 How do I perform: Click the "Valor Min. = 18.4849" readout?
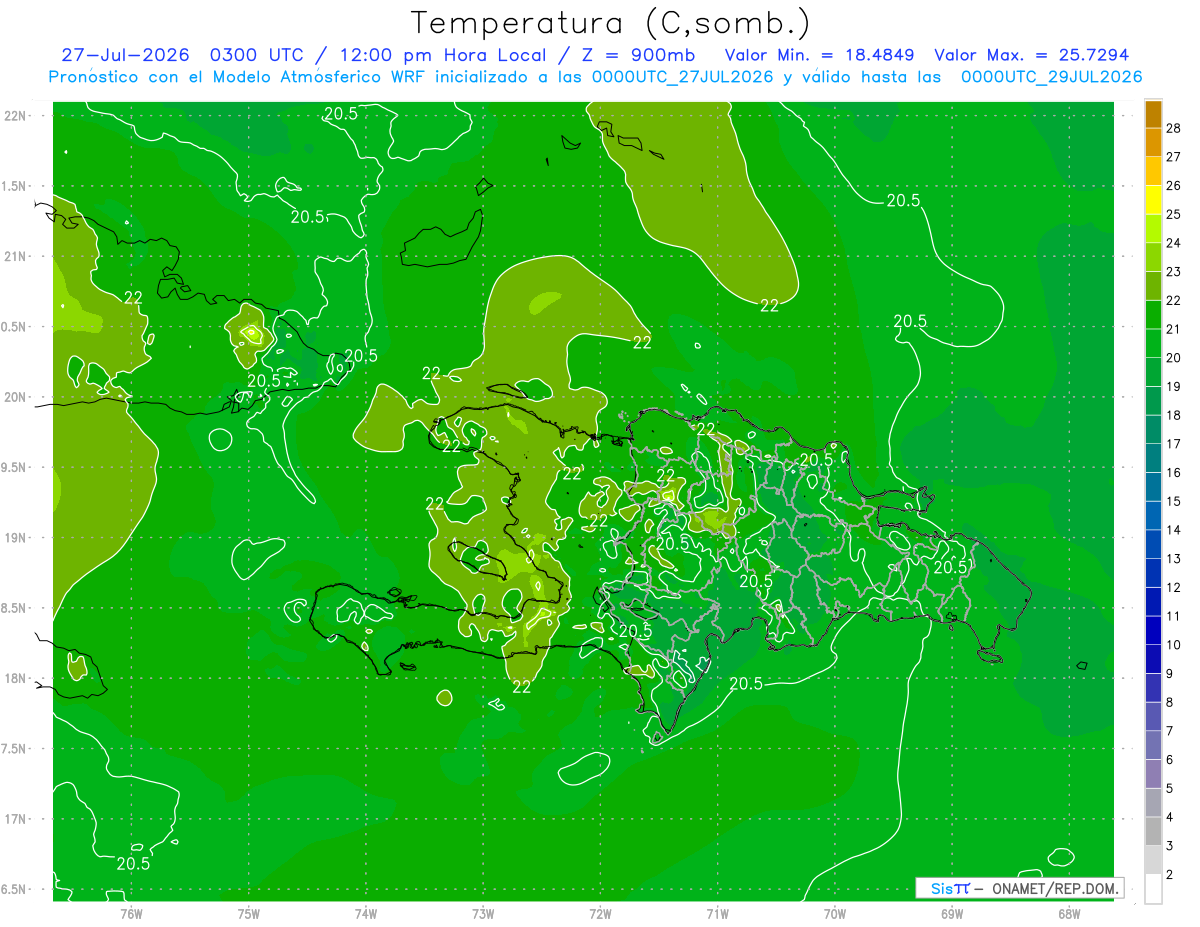tap(819, 55)
